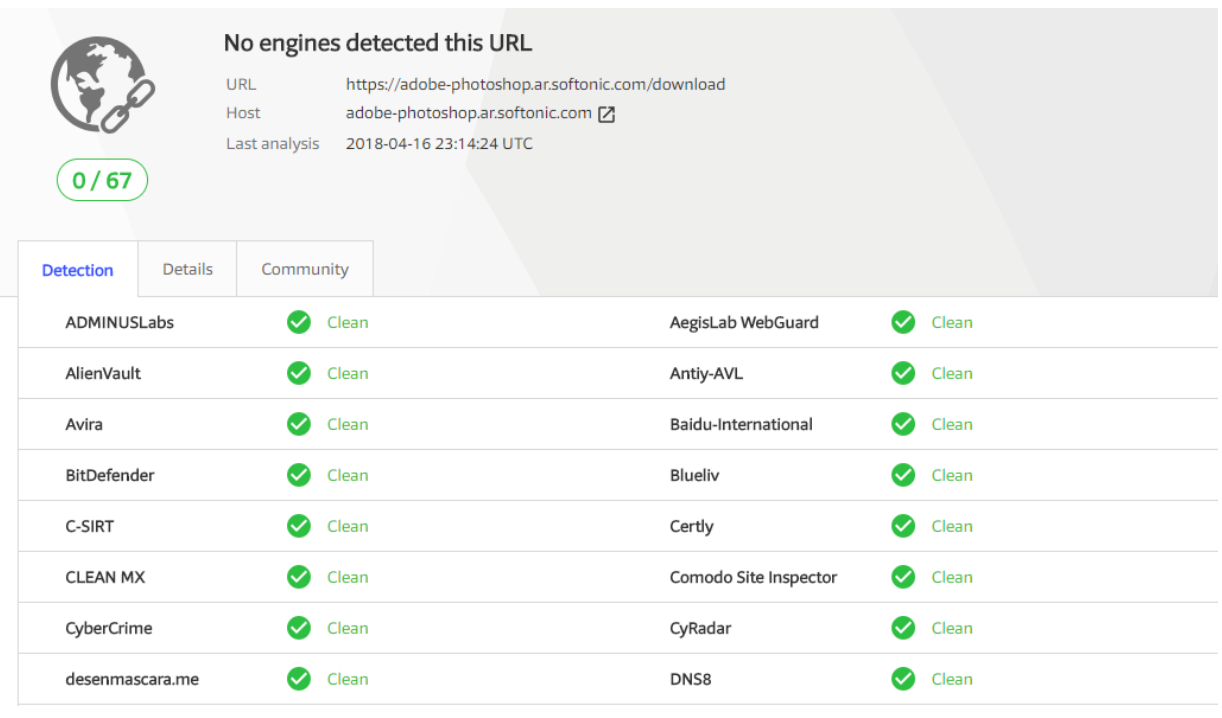This screenshot has width=1222, height=718.
Task: Click the Clean result for AlienVault
Action: pos(348,373)
